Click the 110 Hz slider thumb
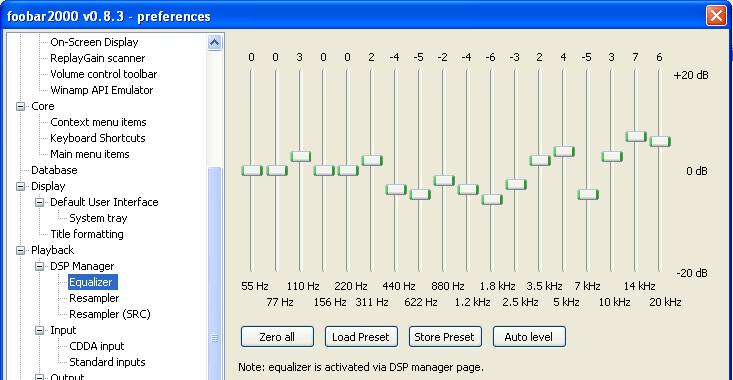733x380 pixels. coord(301,156)
